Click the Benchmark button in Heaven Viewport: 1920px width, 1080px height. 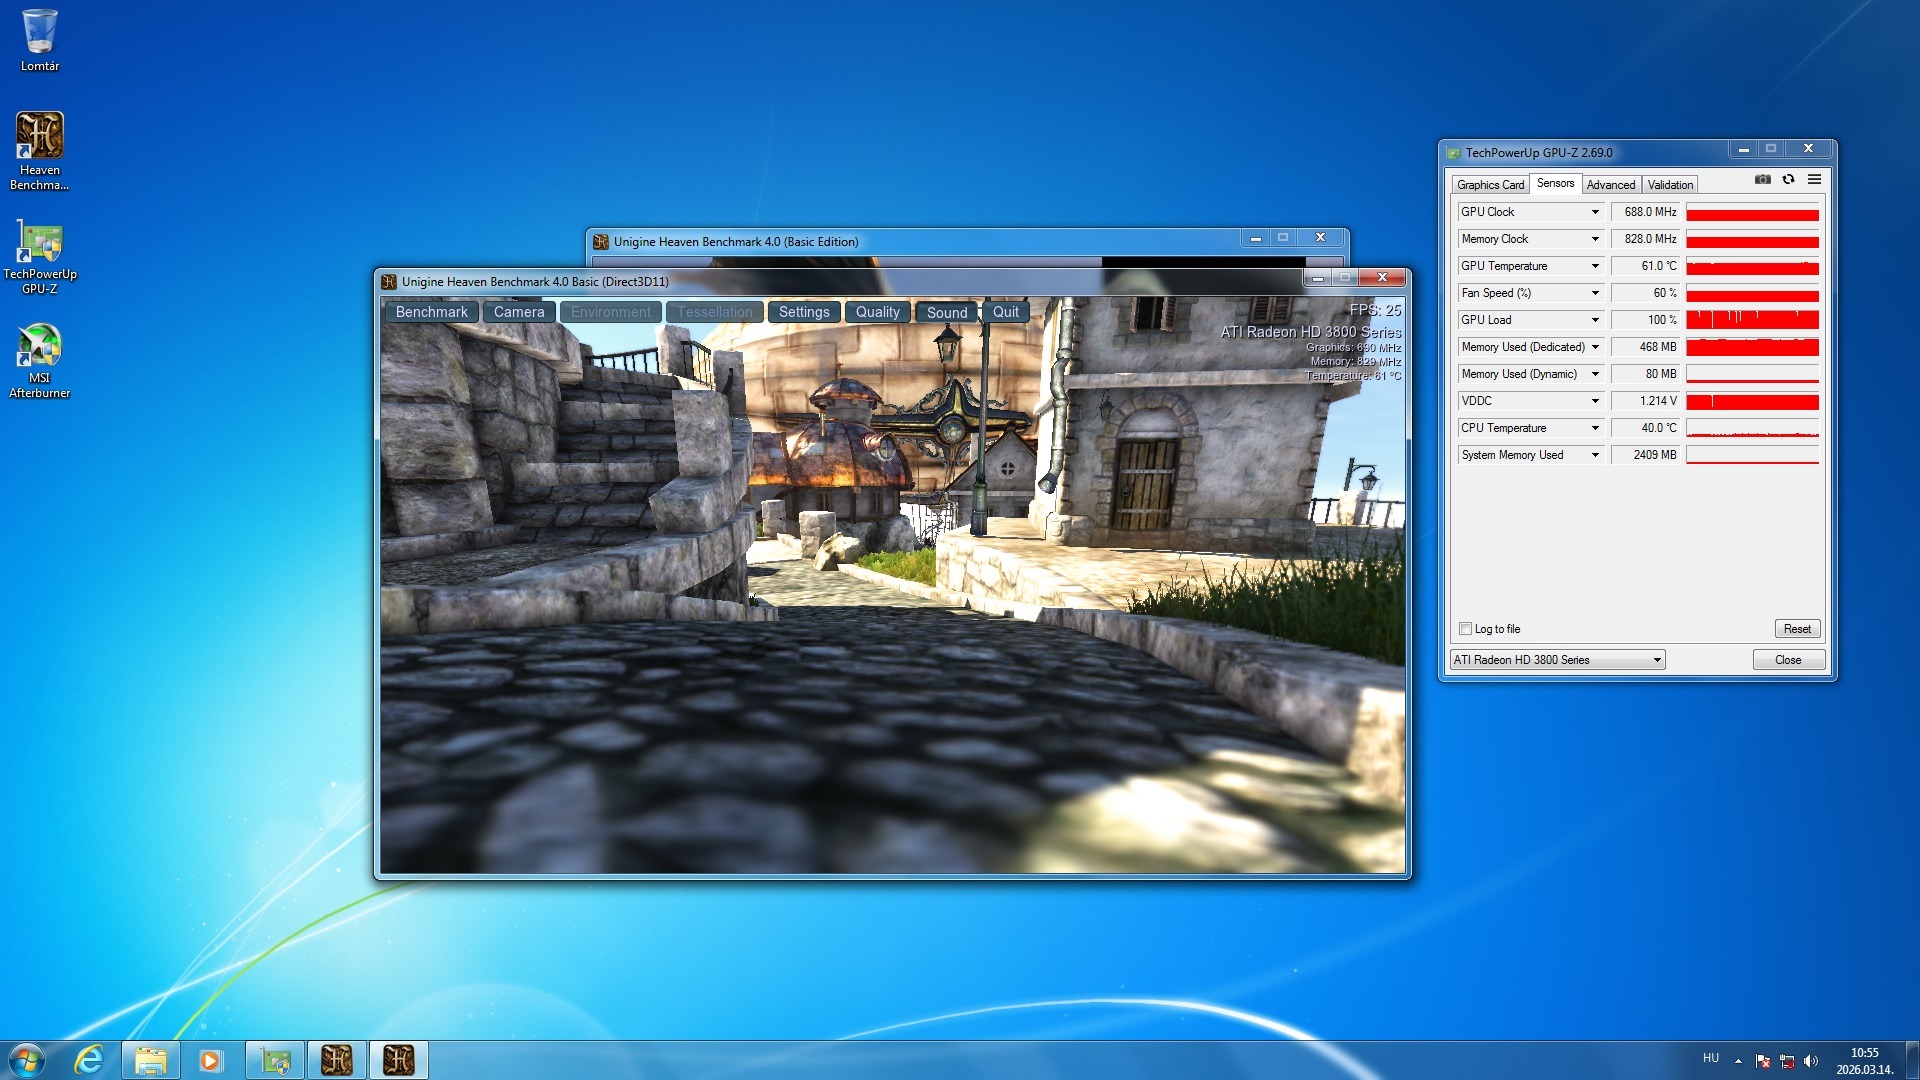pos(431,312)
